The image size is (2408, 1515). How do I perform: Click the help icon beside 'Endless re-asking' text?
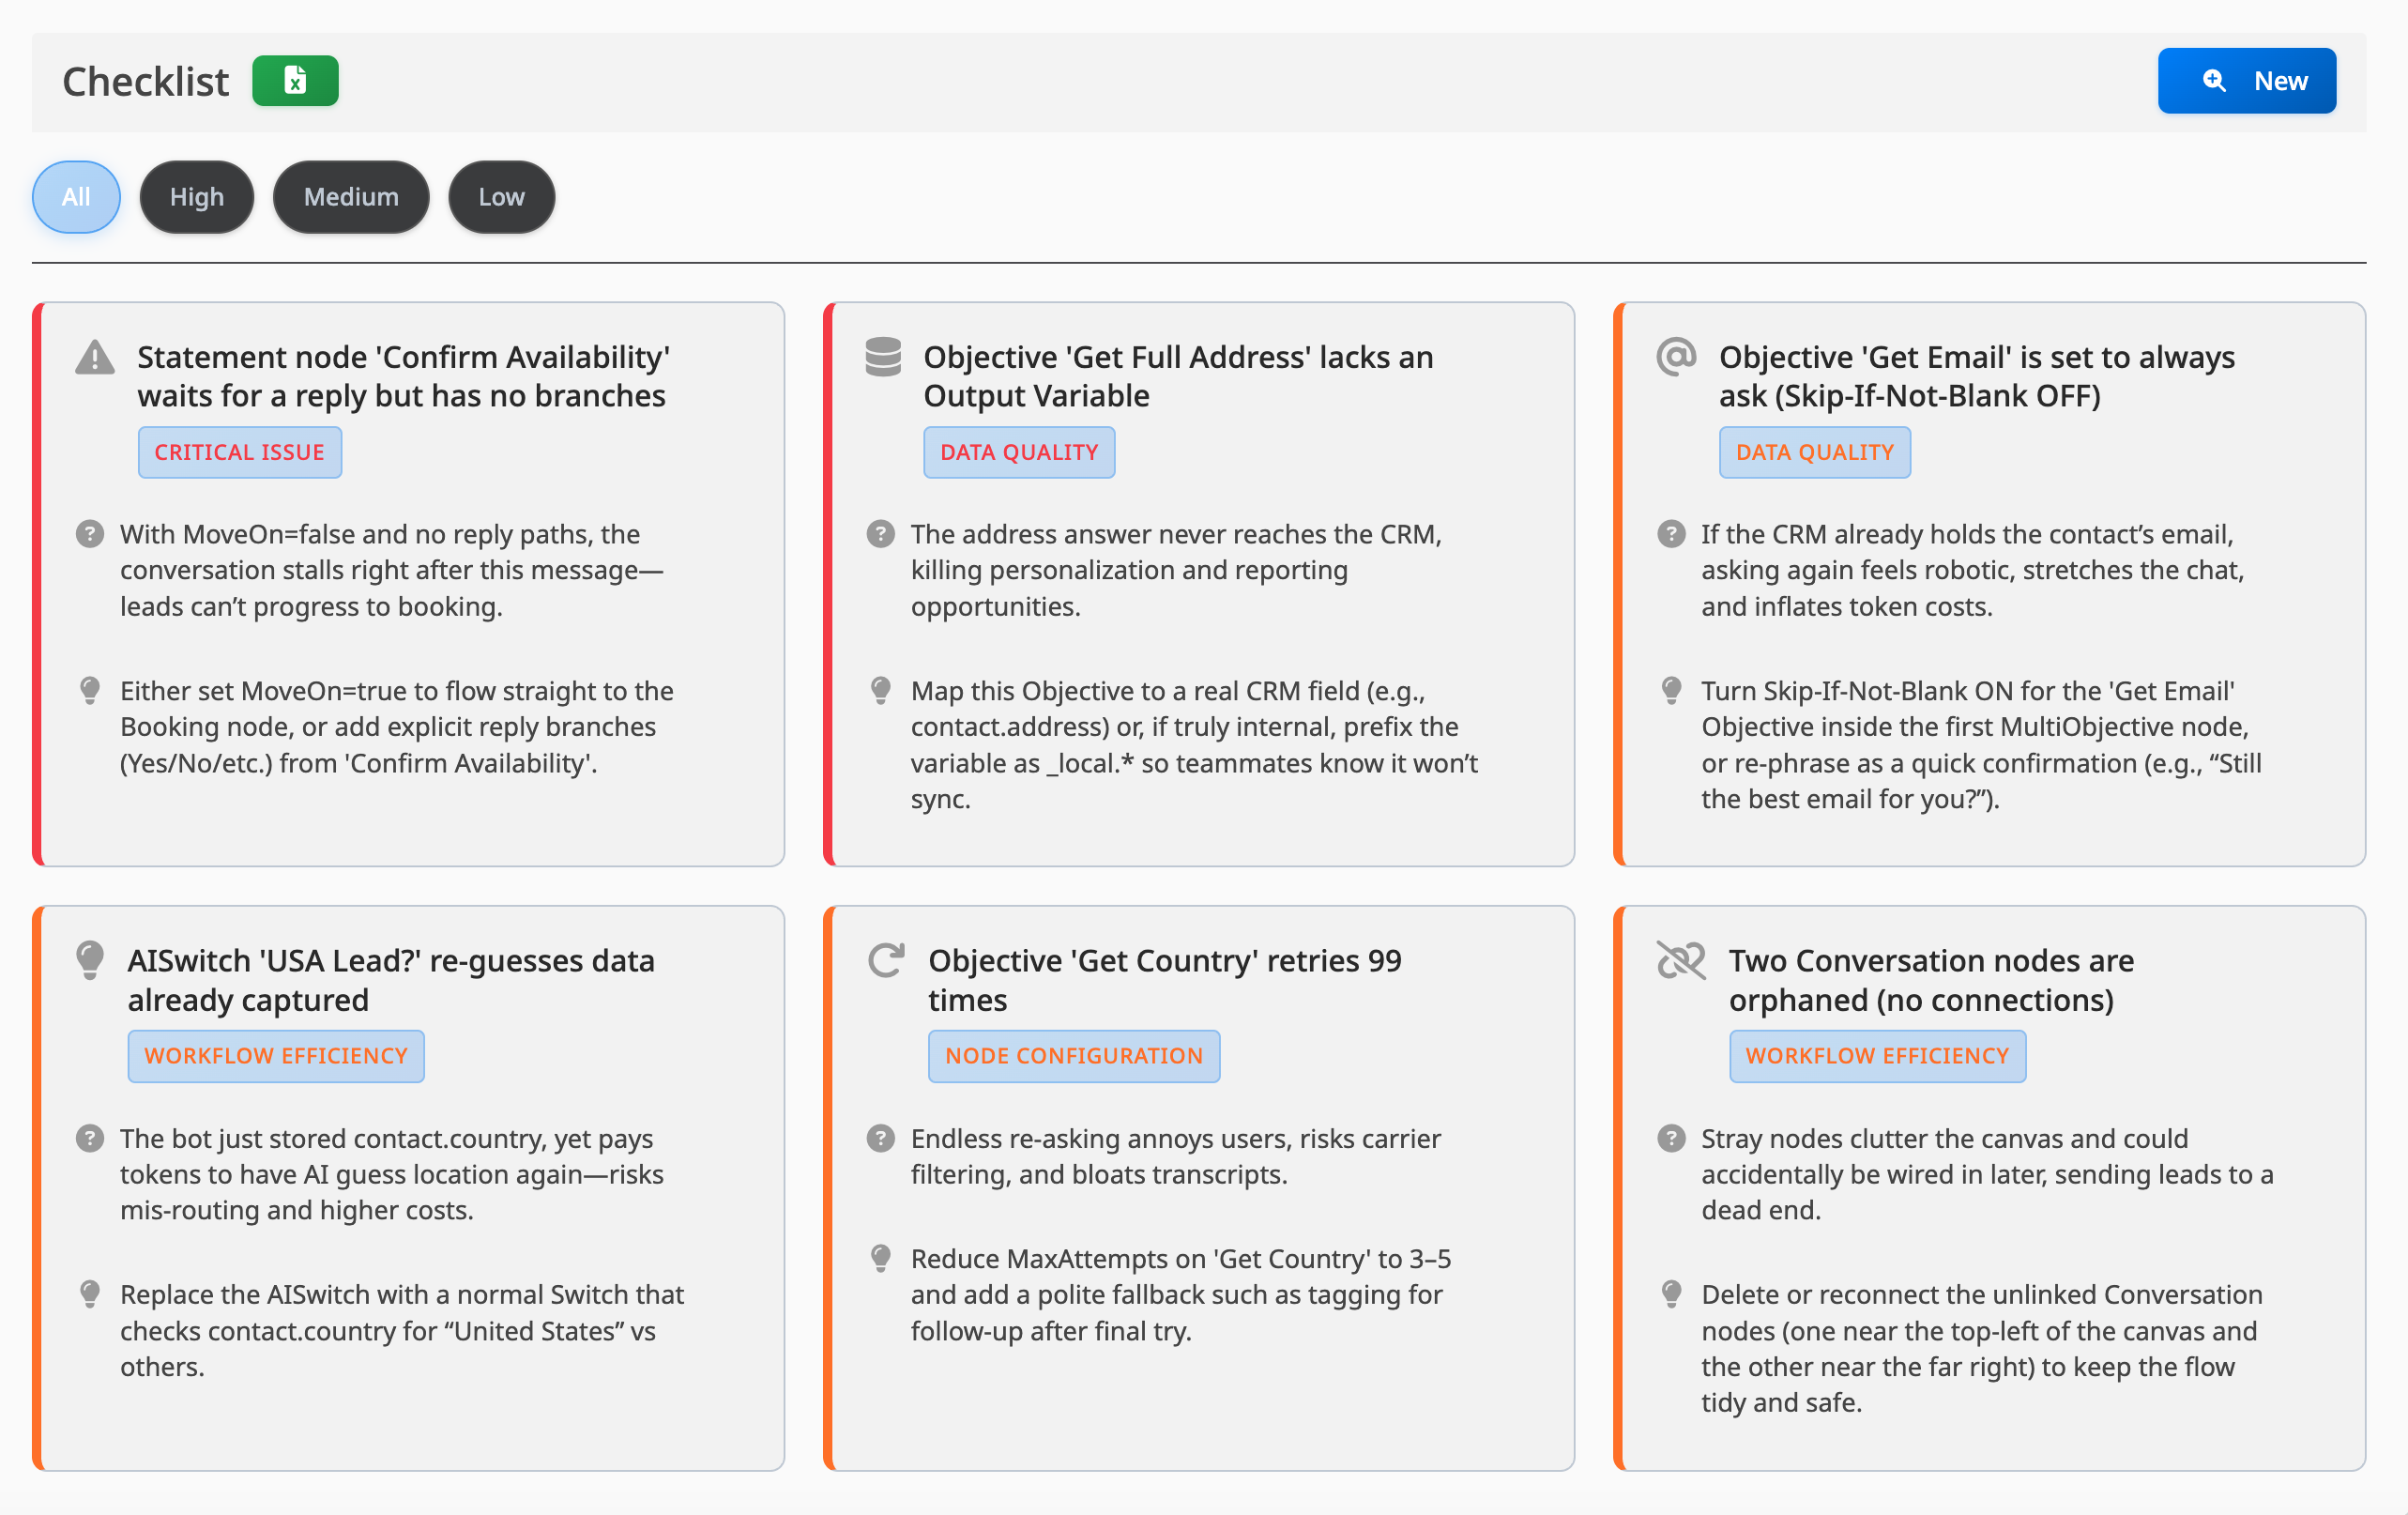click(880, 1138)
